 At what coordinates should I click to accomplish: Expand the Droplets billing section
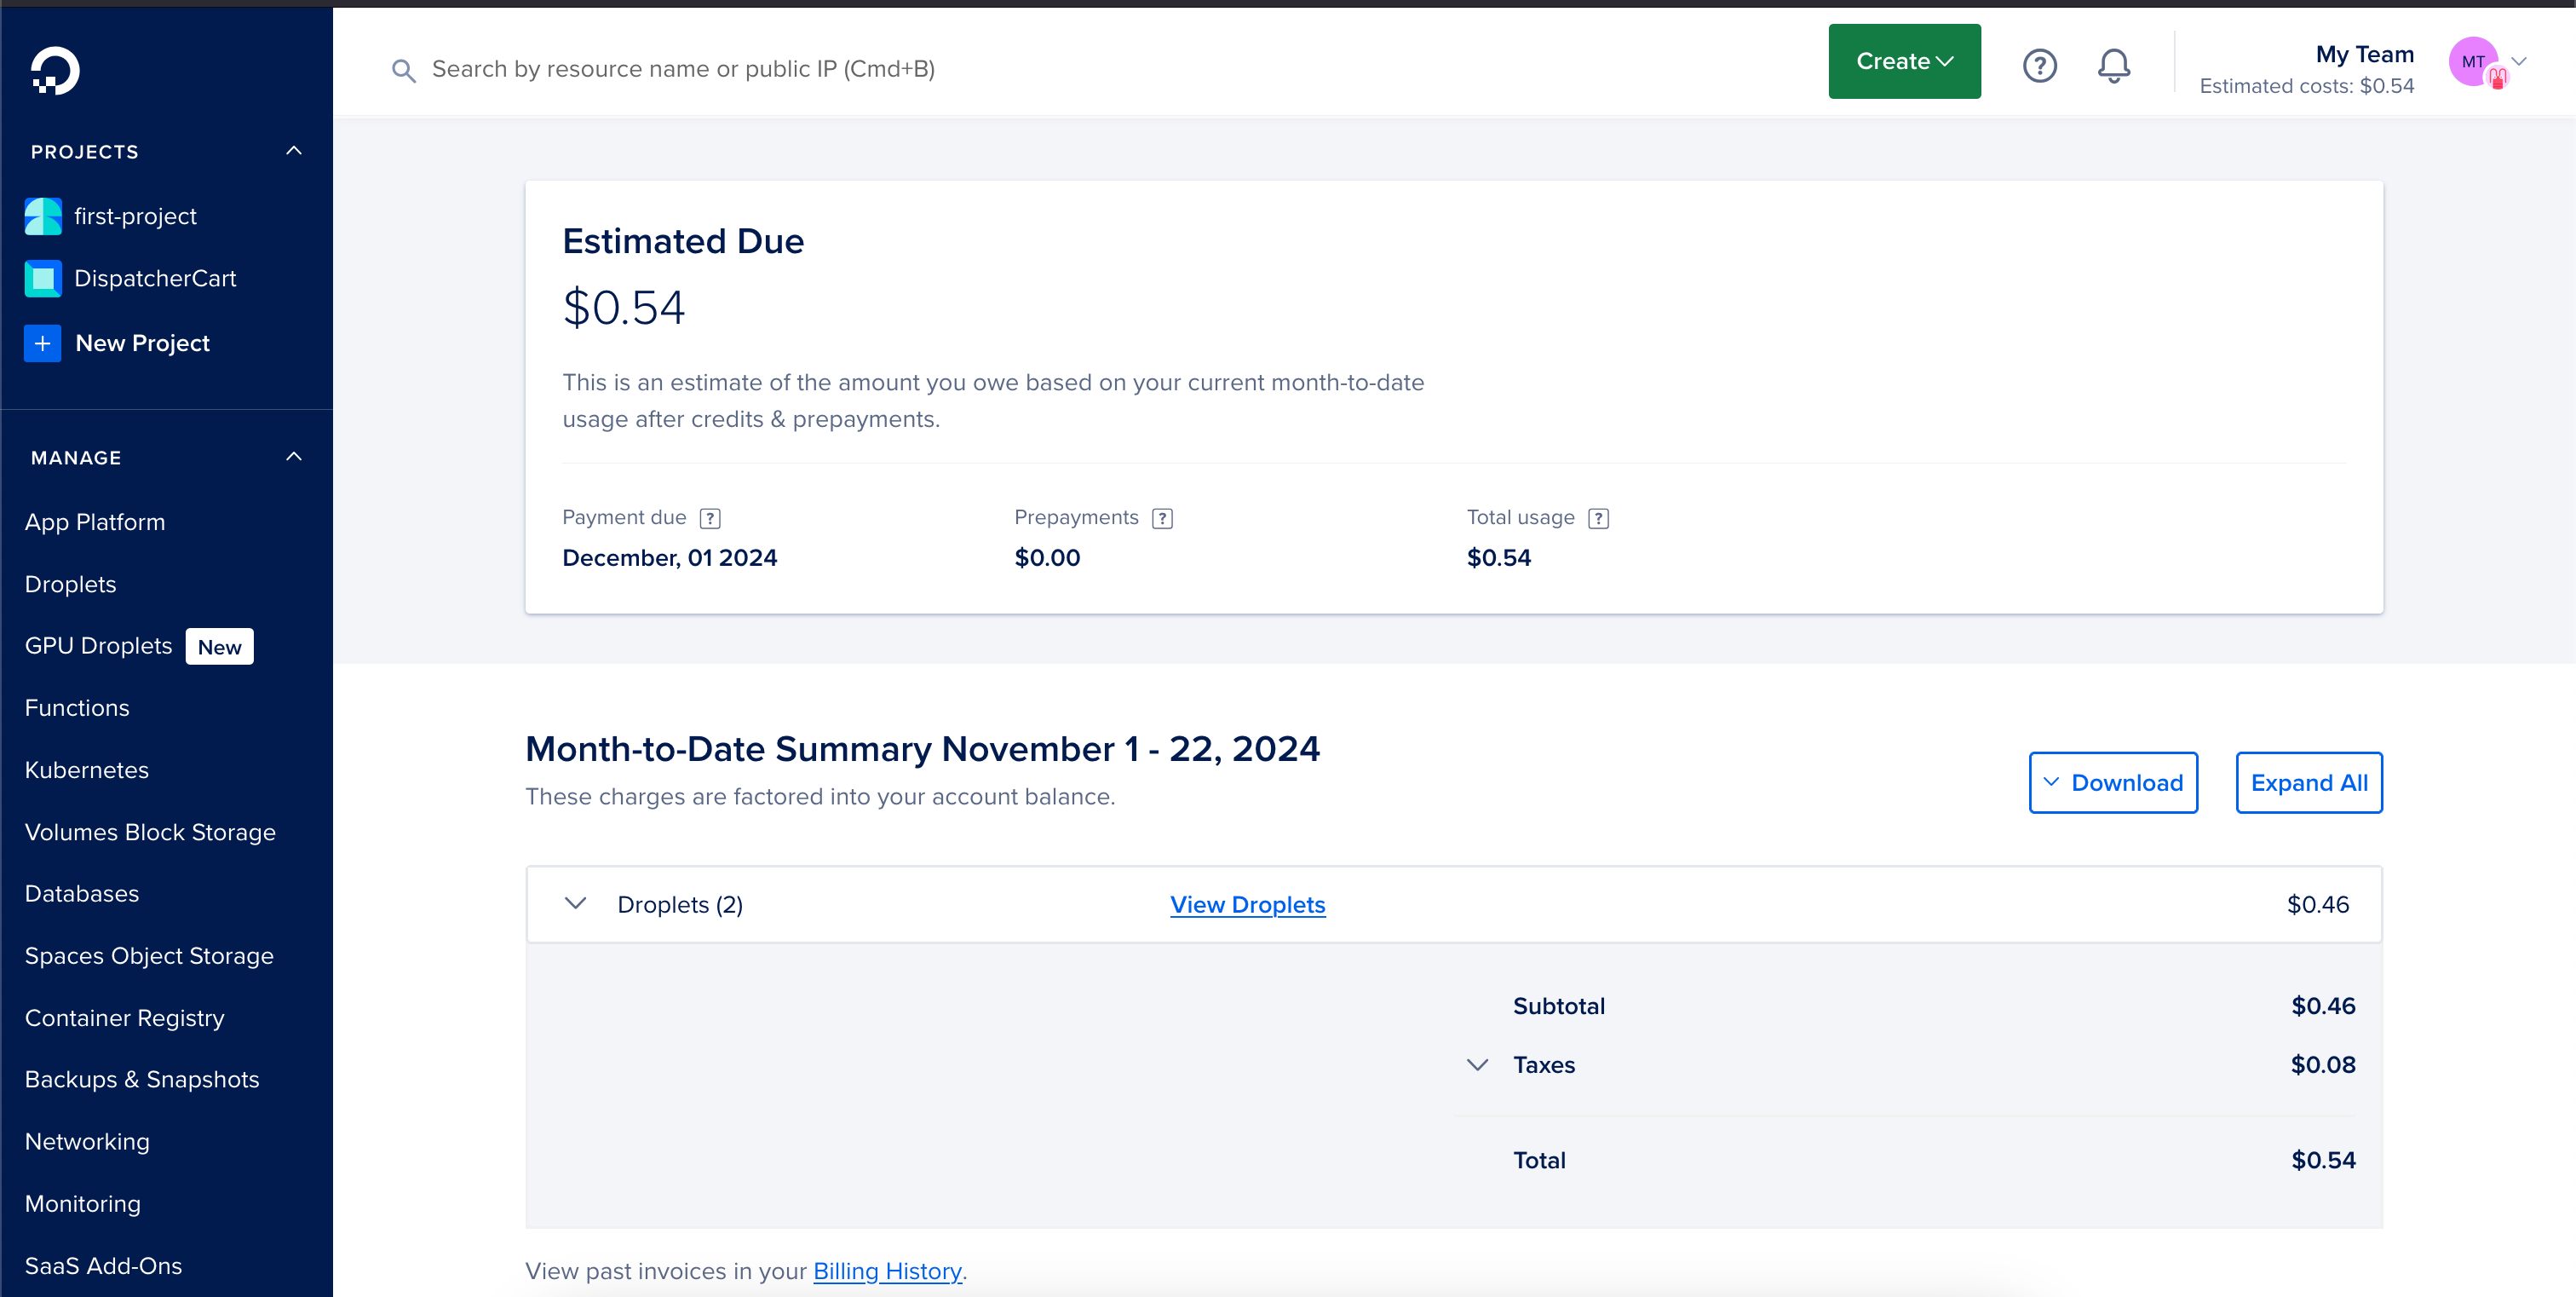[575, 905]
